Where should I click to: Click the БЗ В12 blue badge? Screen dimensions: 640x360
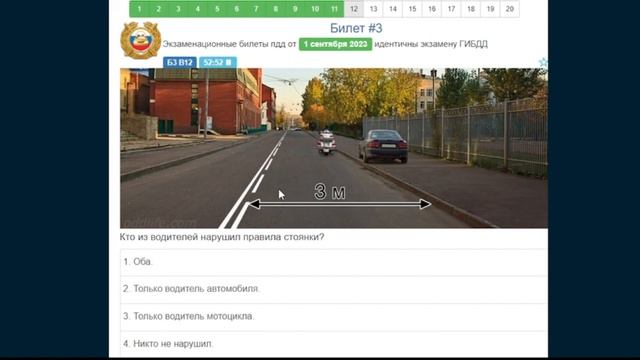[x=180, y=62]
